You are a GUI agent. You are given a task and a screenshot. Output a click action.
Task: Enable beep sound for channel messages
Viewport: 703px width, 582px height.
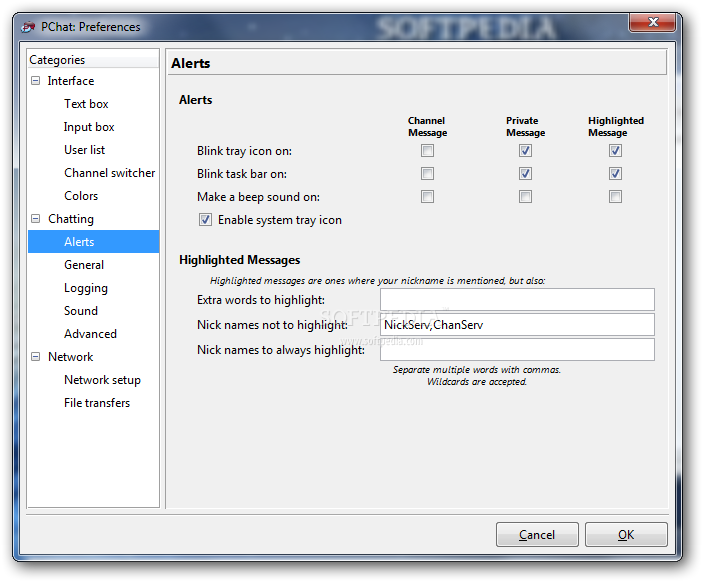(x=427, y=196)
